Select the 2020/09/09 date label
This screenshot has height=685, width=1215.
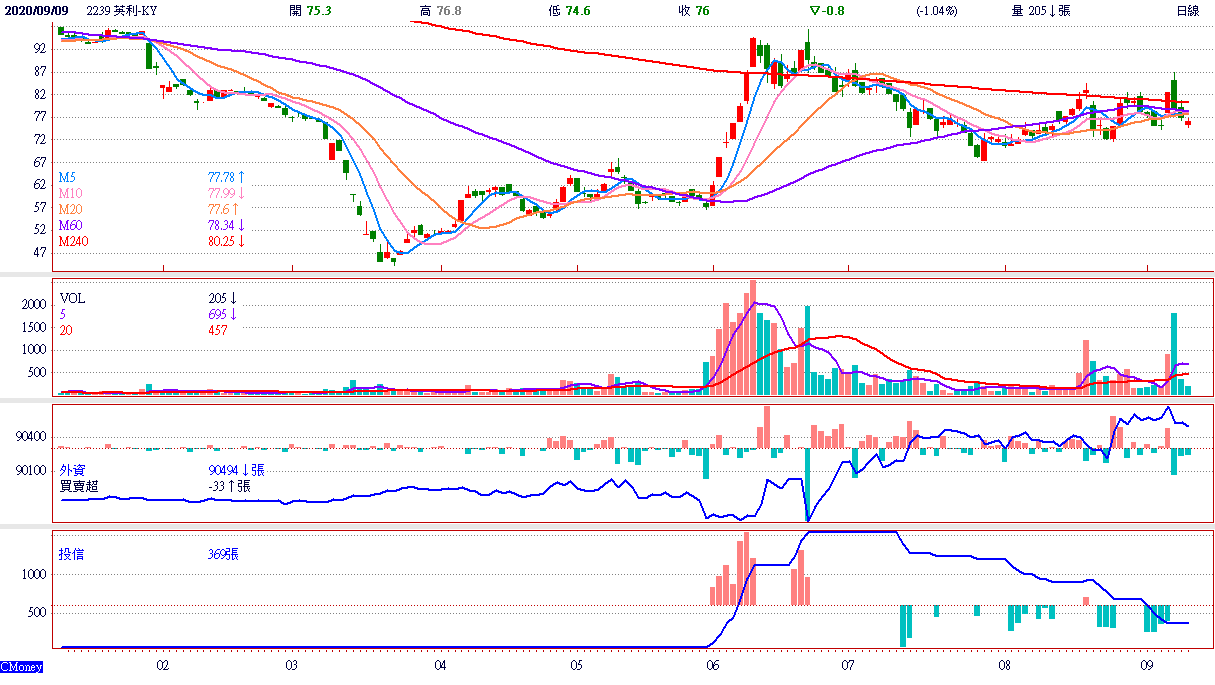click(x=35, y=10)
